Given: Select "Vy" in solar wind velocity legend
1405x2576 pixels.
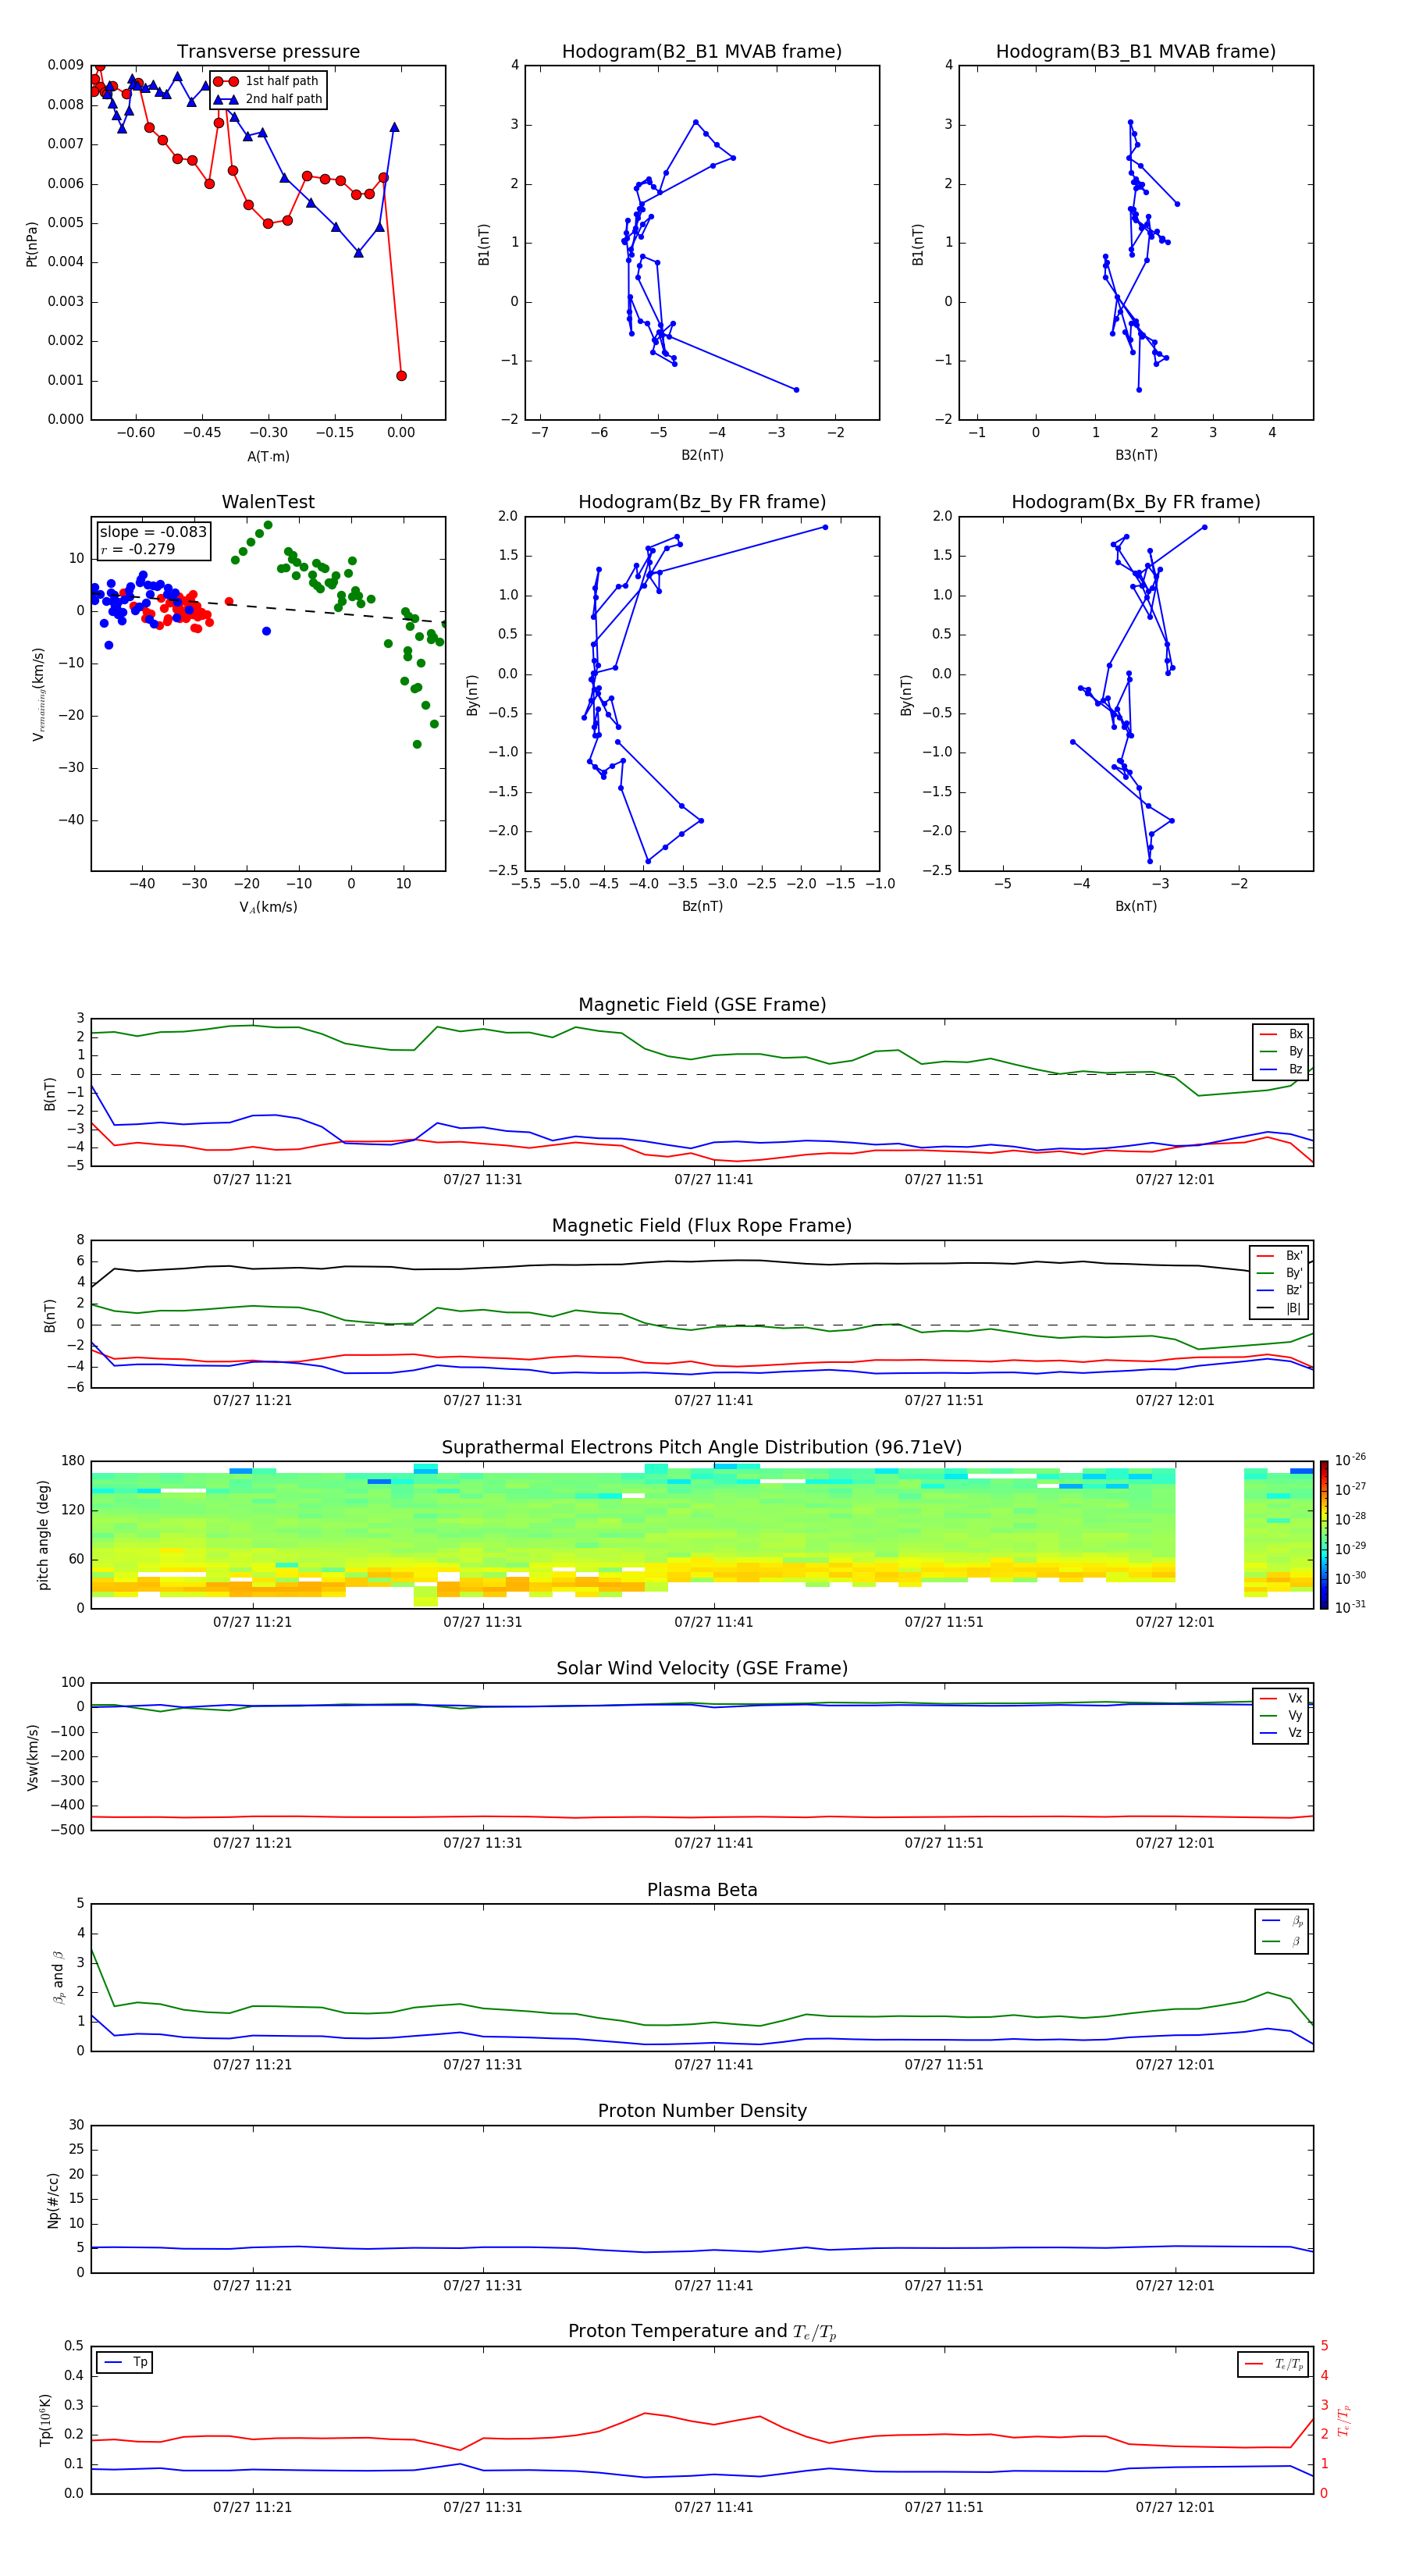Looking at the screenshot, I should pos(1281,1716).
